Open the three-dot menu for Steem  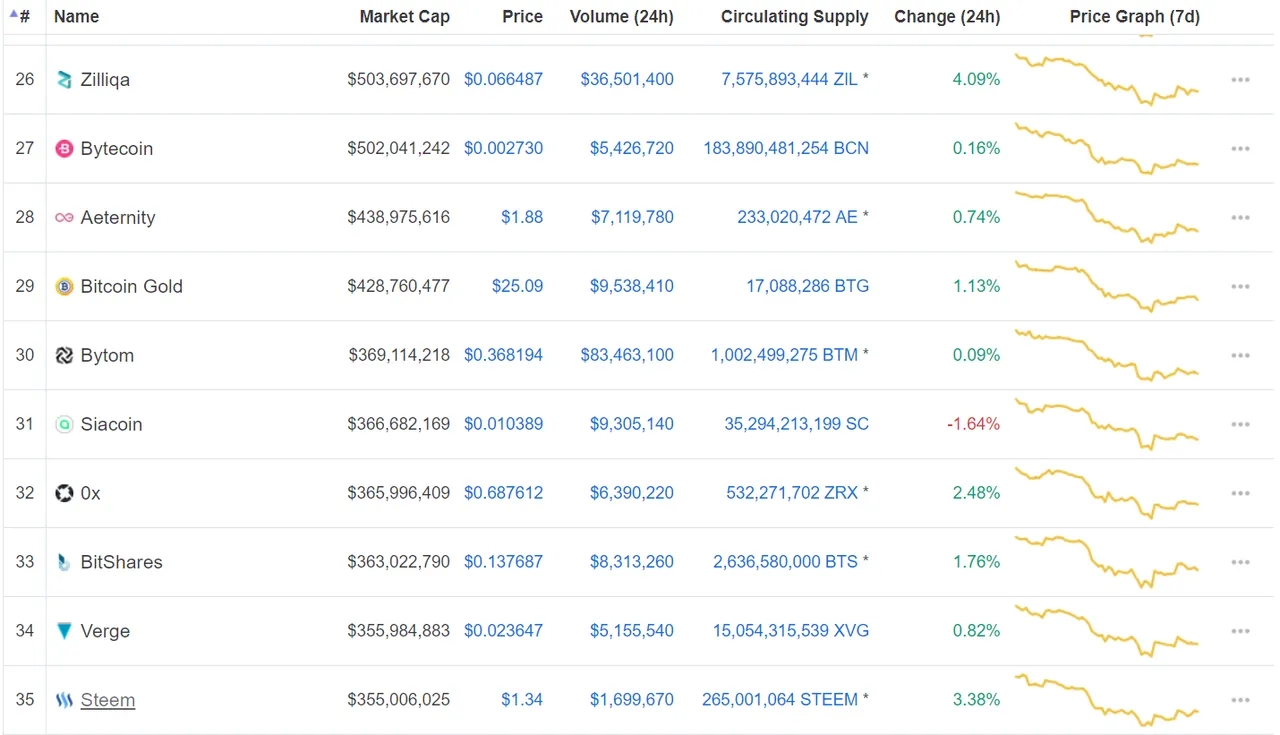tap(1241, 700)
